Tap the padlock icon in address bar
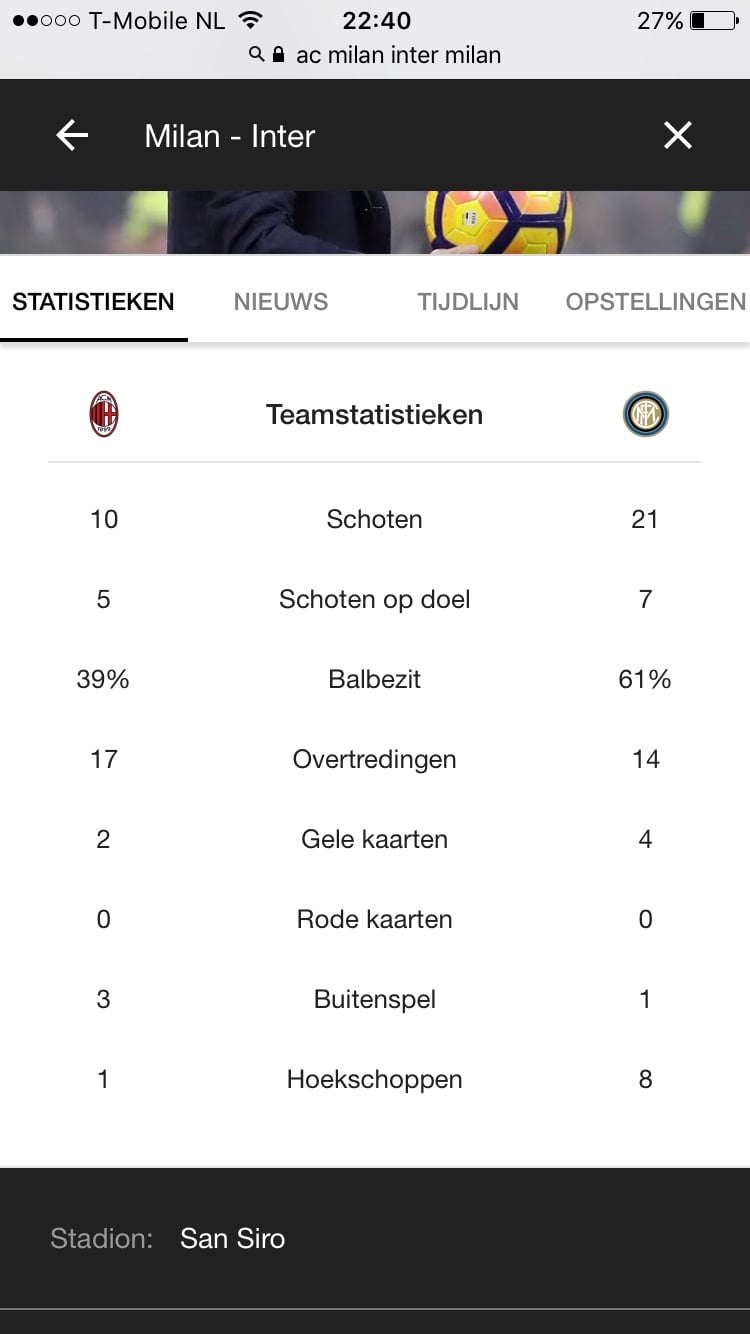This screenshot has height=1334, width=750. coord(278,55)
